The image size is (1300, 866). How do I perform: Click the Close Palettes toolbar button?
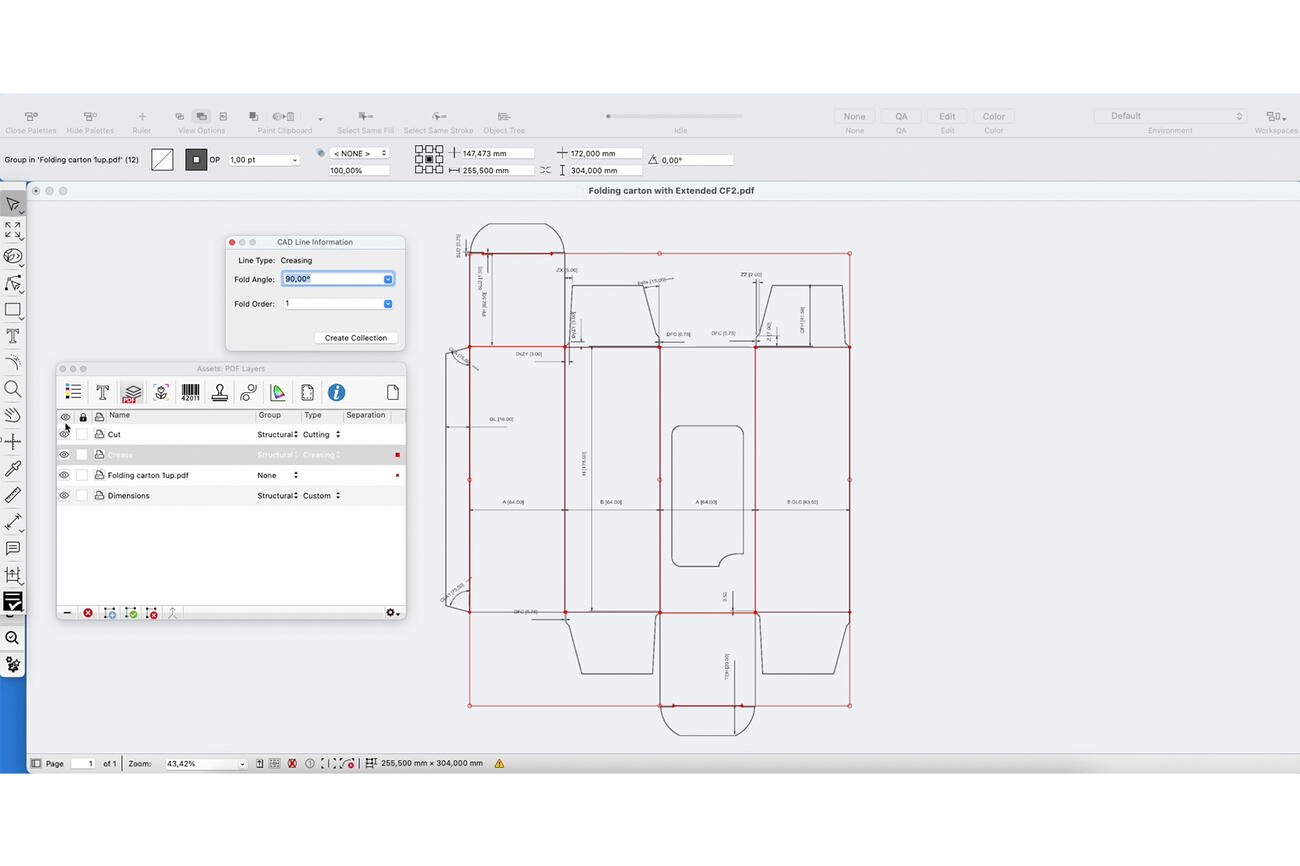(31, 122)
